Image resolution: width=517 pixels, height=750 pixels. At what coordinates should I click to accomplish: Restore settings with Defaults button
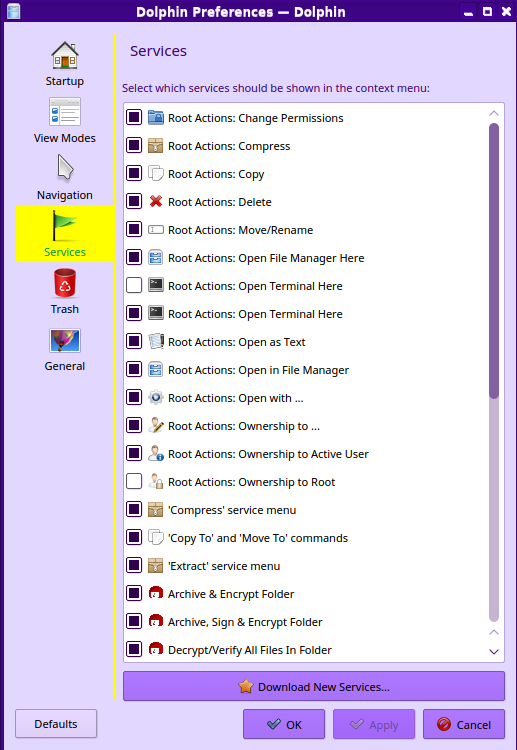tap(56, 724)
